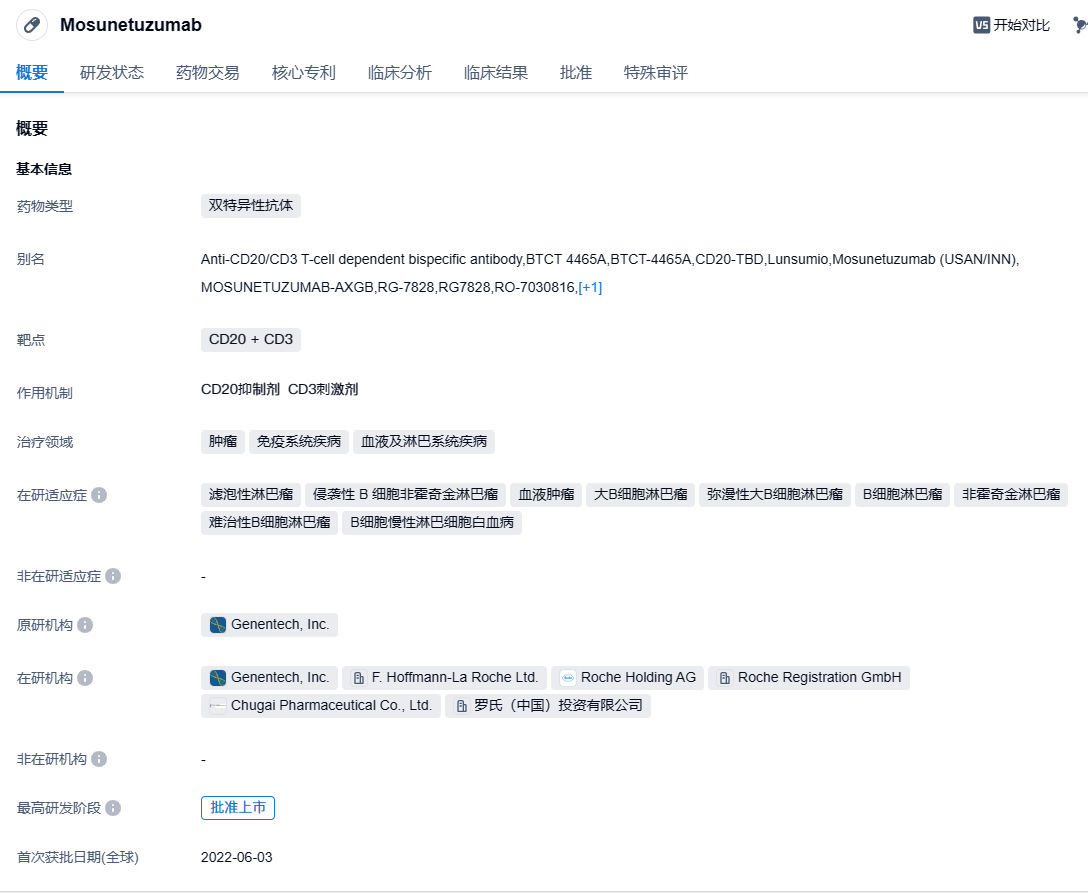Switch to the 研发状态 tab
Viewport: 1088px width, 893px height.
click(112, 72)
